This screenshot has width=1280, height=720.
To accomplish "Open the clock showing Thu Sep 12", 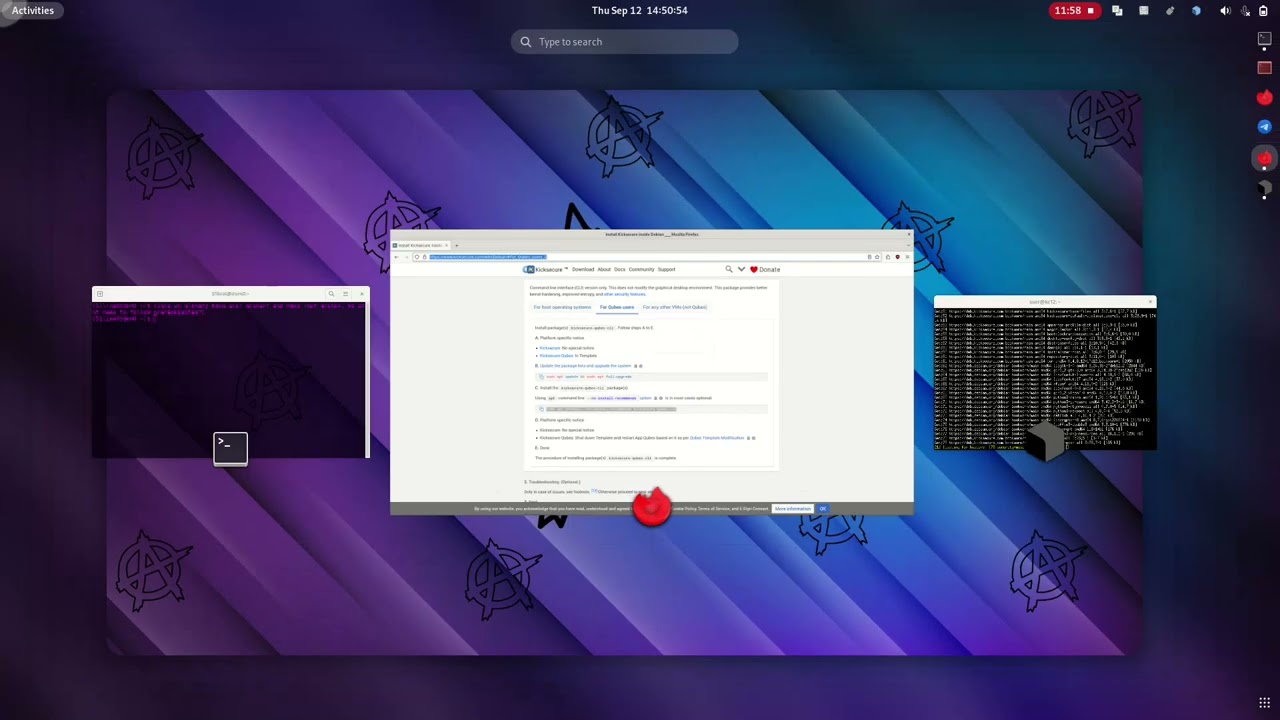I will (640, 10).
